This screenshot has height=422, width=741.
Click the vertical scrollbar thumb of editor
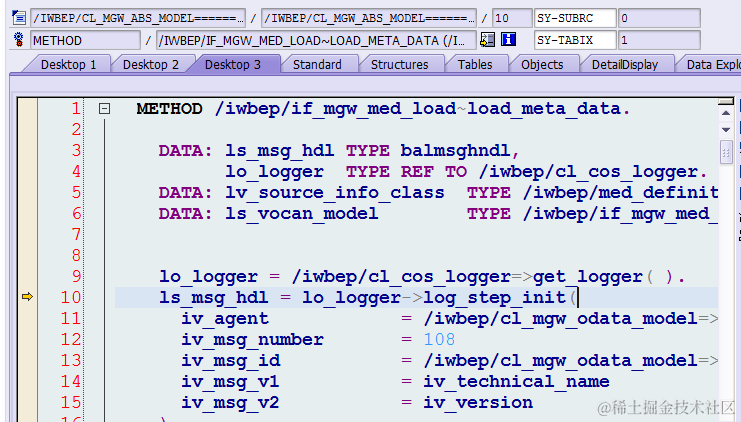click(726, 152)
